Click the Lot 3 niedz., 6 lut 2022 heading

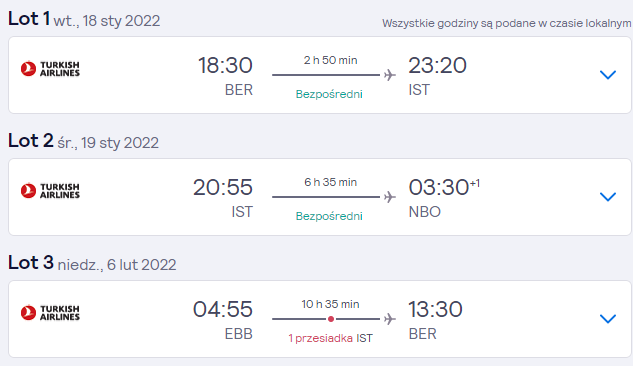(x=92, y=263)
